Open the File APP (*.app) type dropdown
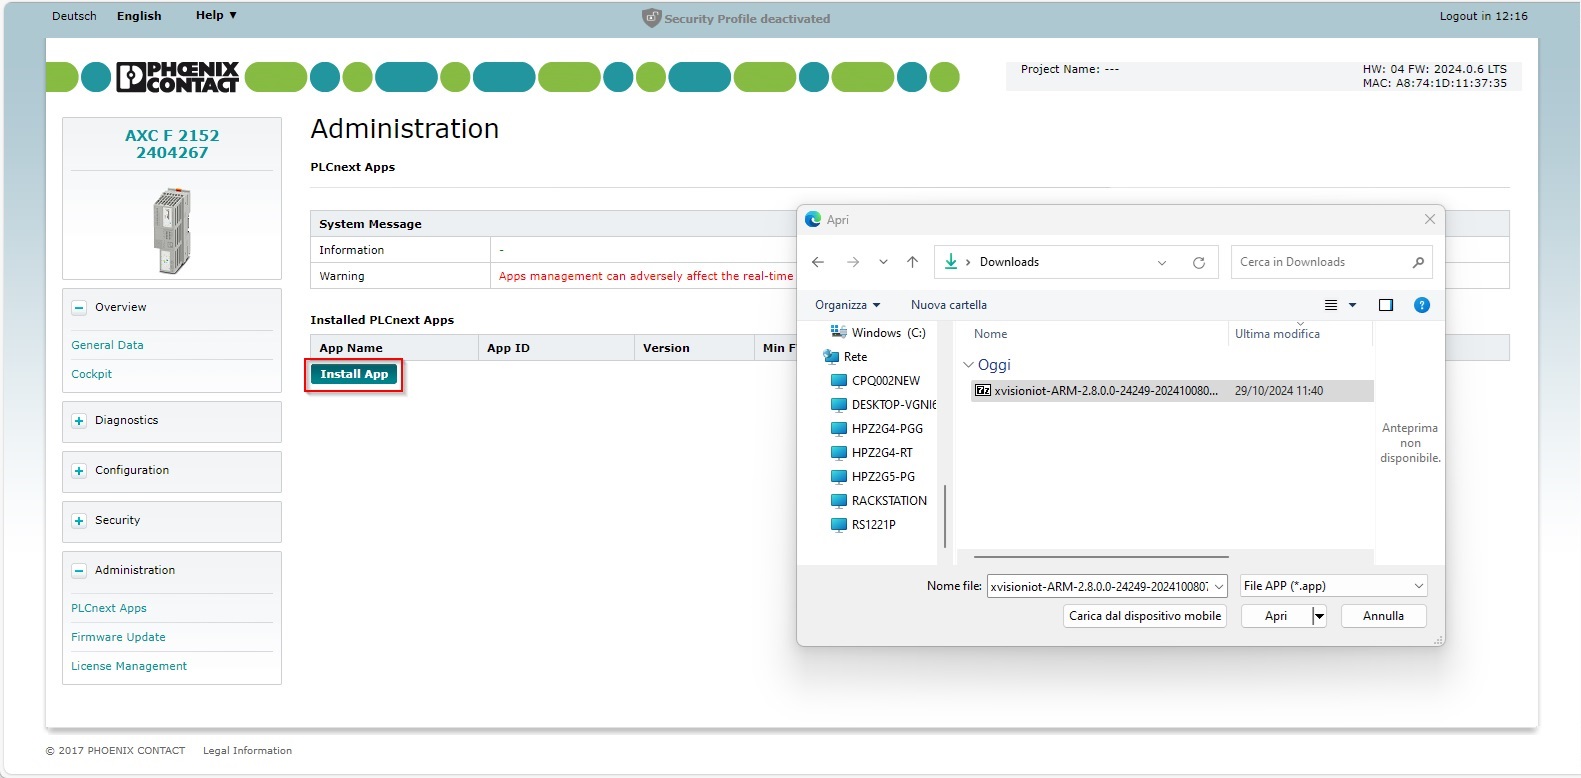 point(1333,586)
